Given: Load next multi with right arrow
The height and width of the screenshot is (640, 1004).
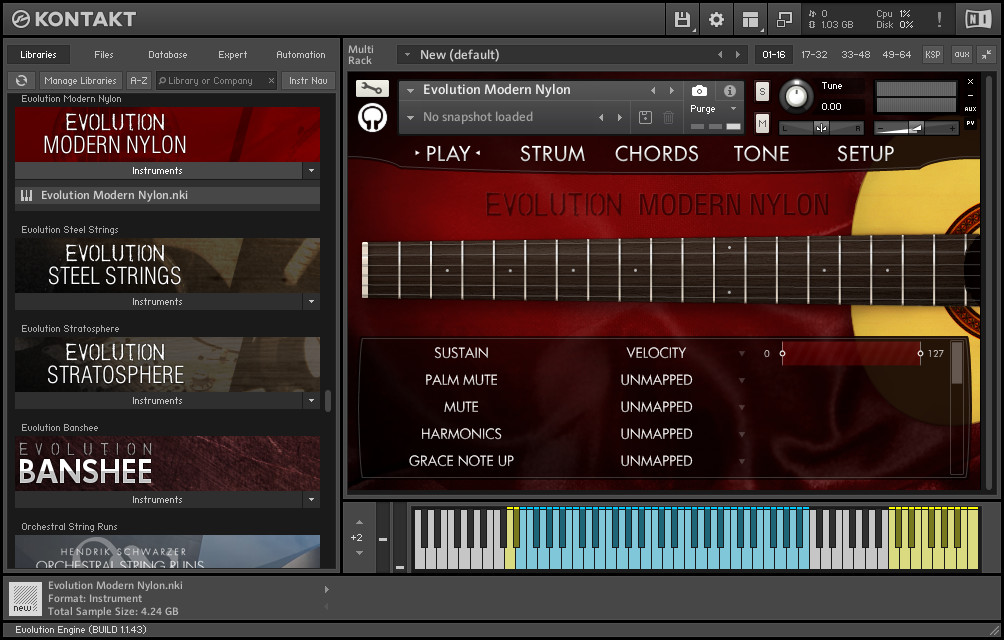Looking at the screenshot, I should click(738, 54).
